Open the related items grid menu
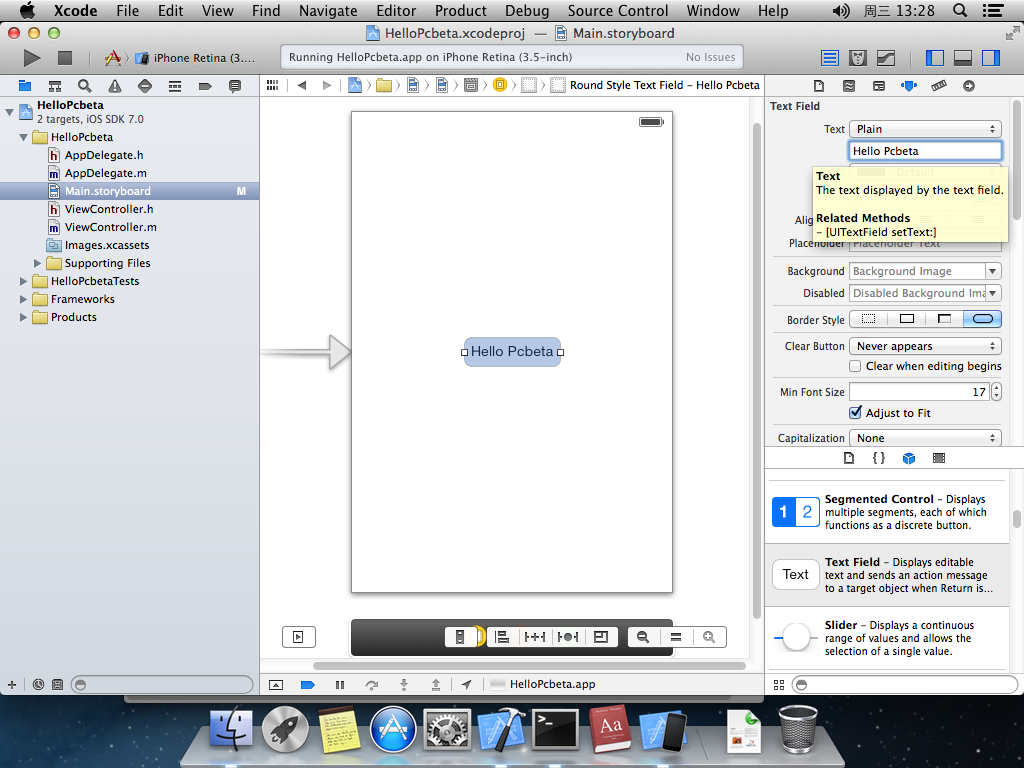1024x768 pixels. (x=272, y=86)
